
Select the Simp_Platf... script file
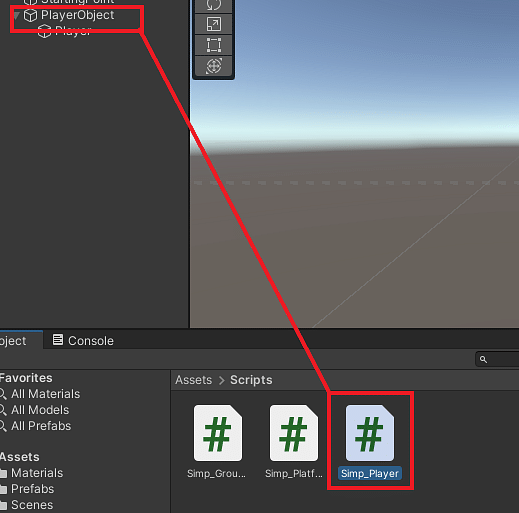click(294, 442)
